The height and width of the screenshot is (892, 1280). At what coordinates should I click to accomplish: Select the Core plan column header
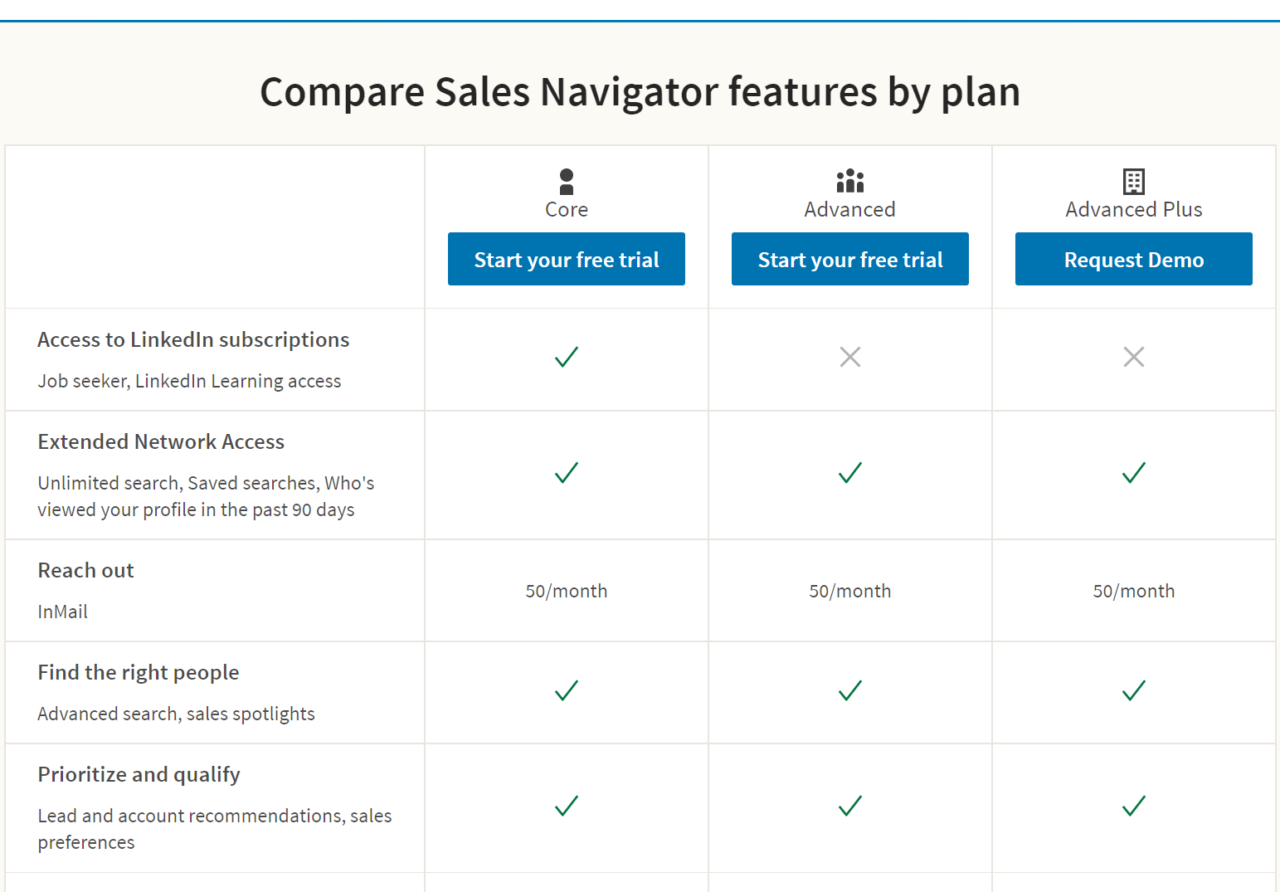[566, 209]
